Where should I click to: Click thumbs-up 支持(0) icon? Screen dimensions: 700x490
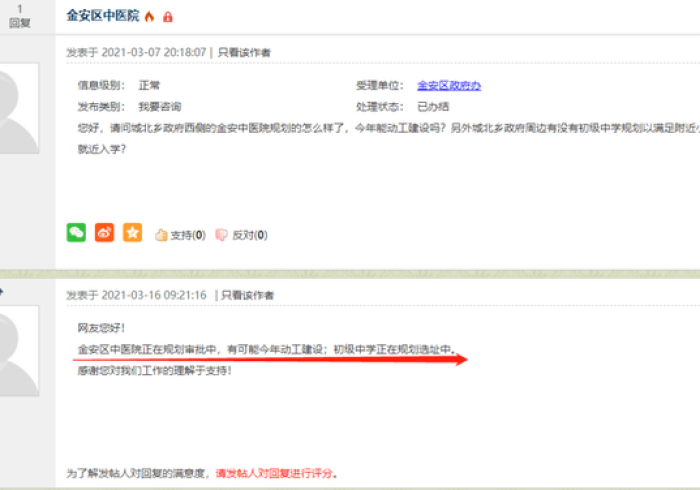tap(162, 235)
